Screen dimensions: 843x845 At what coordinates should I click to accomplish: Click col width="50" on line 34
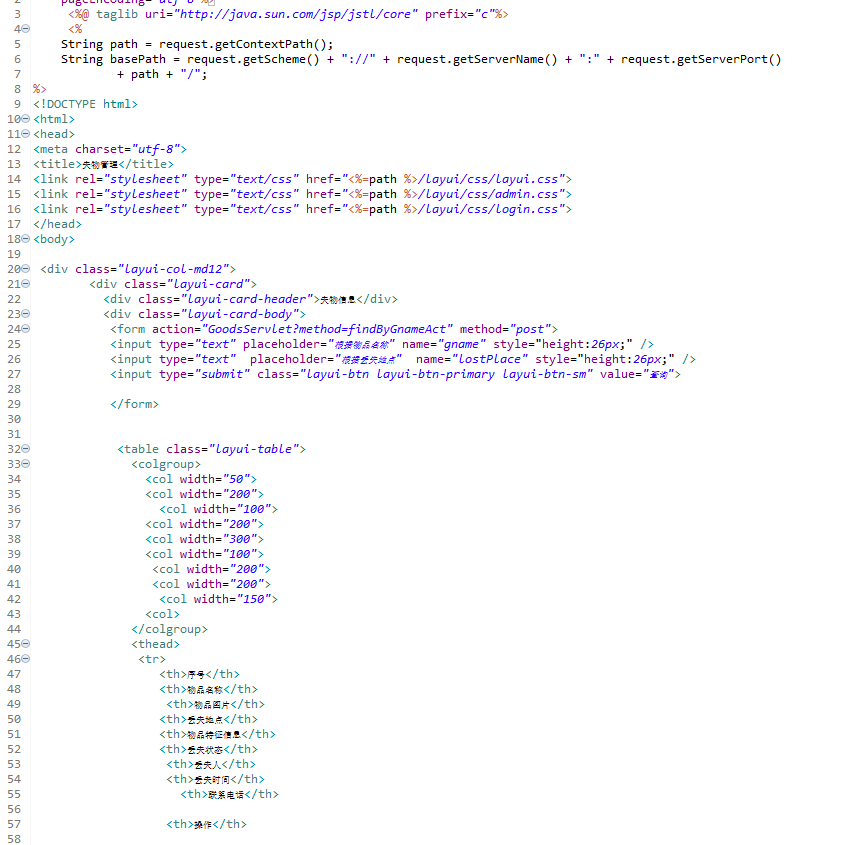(x=201, y=479)
